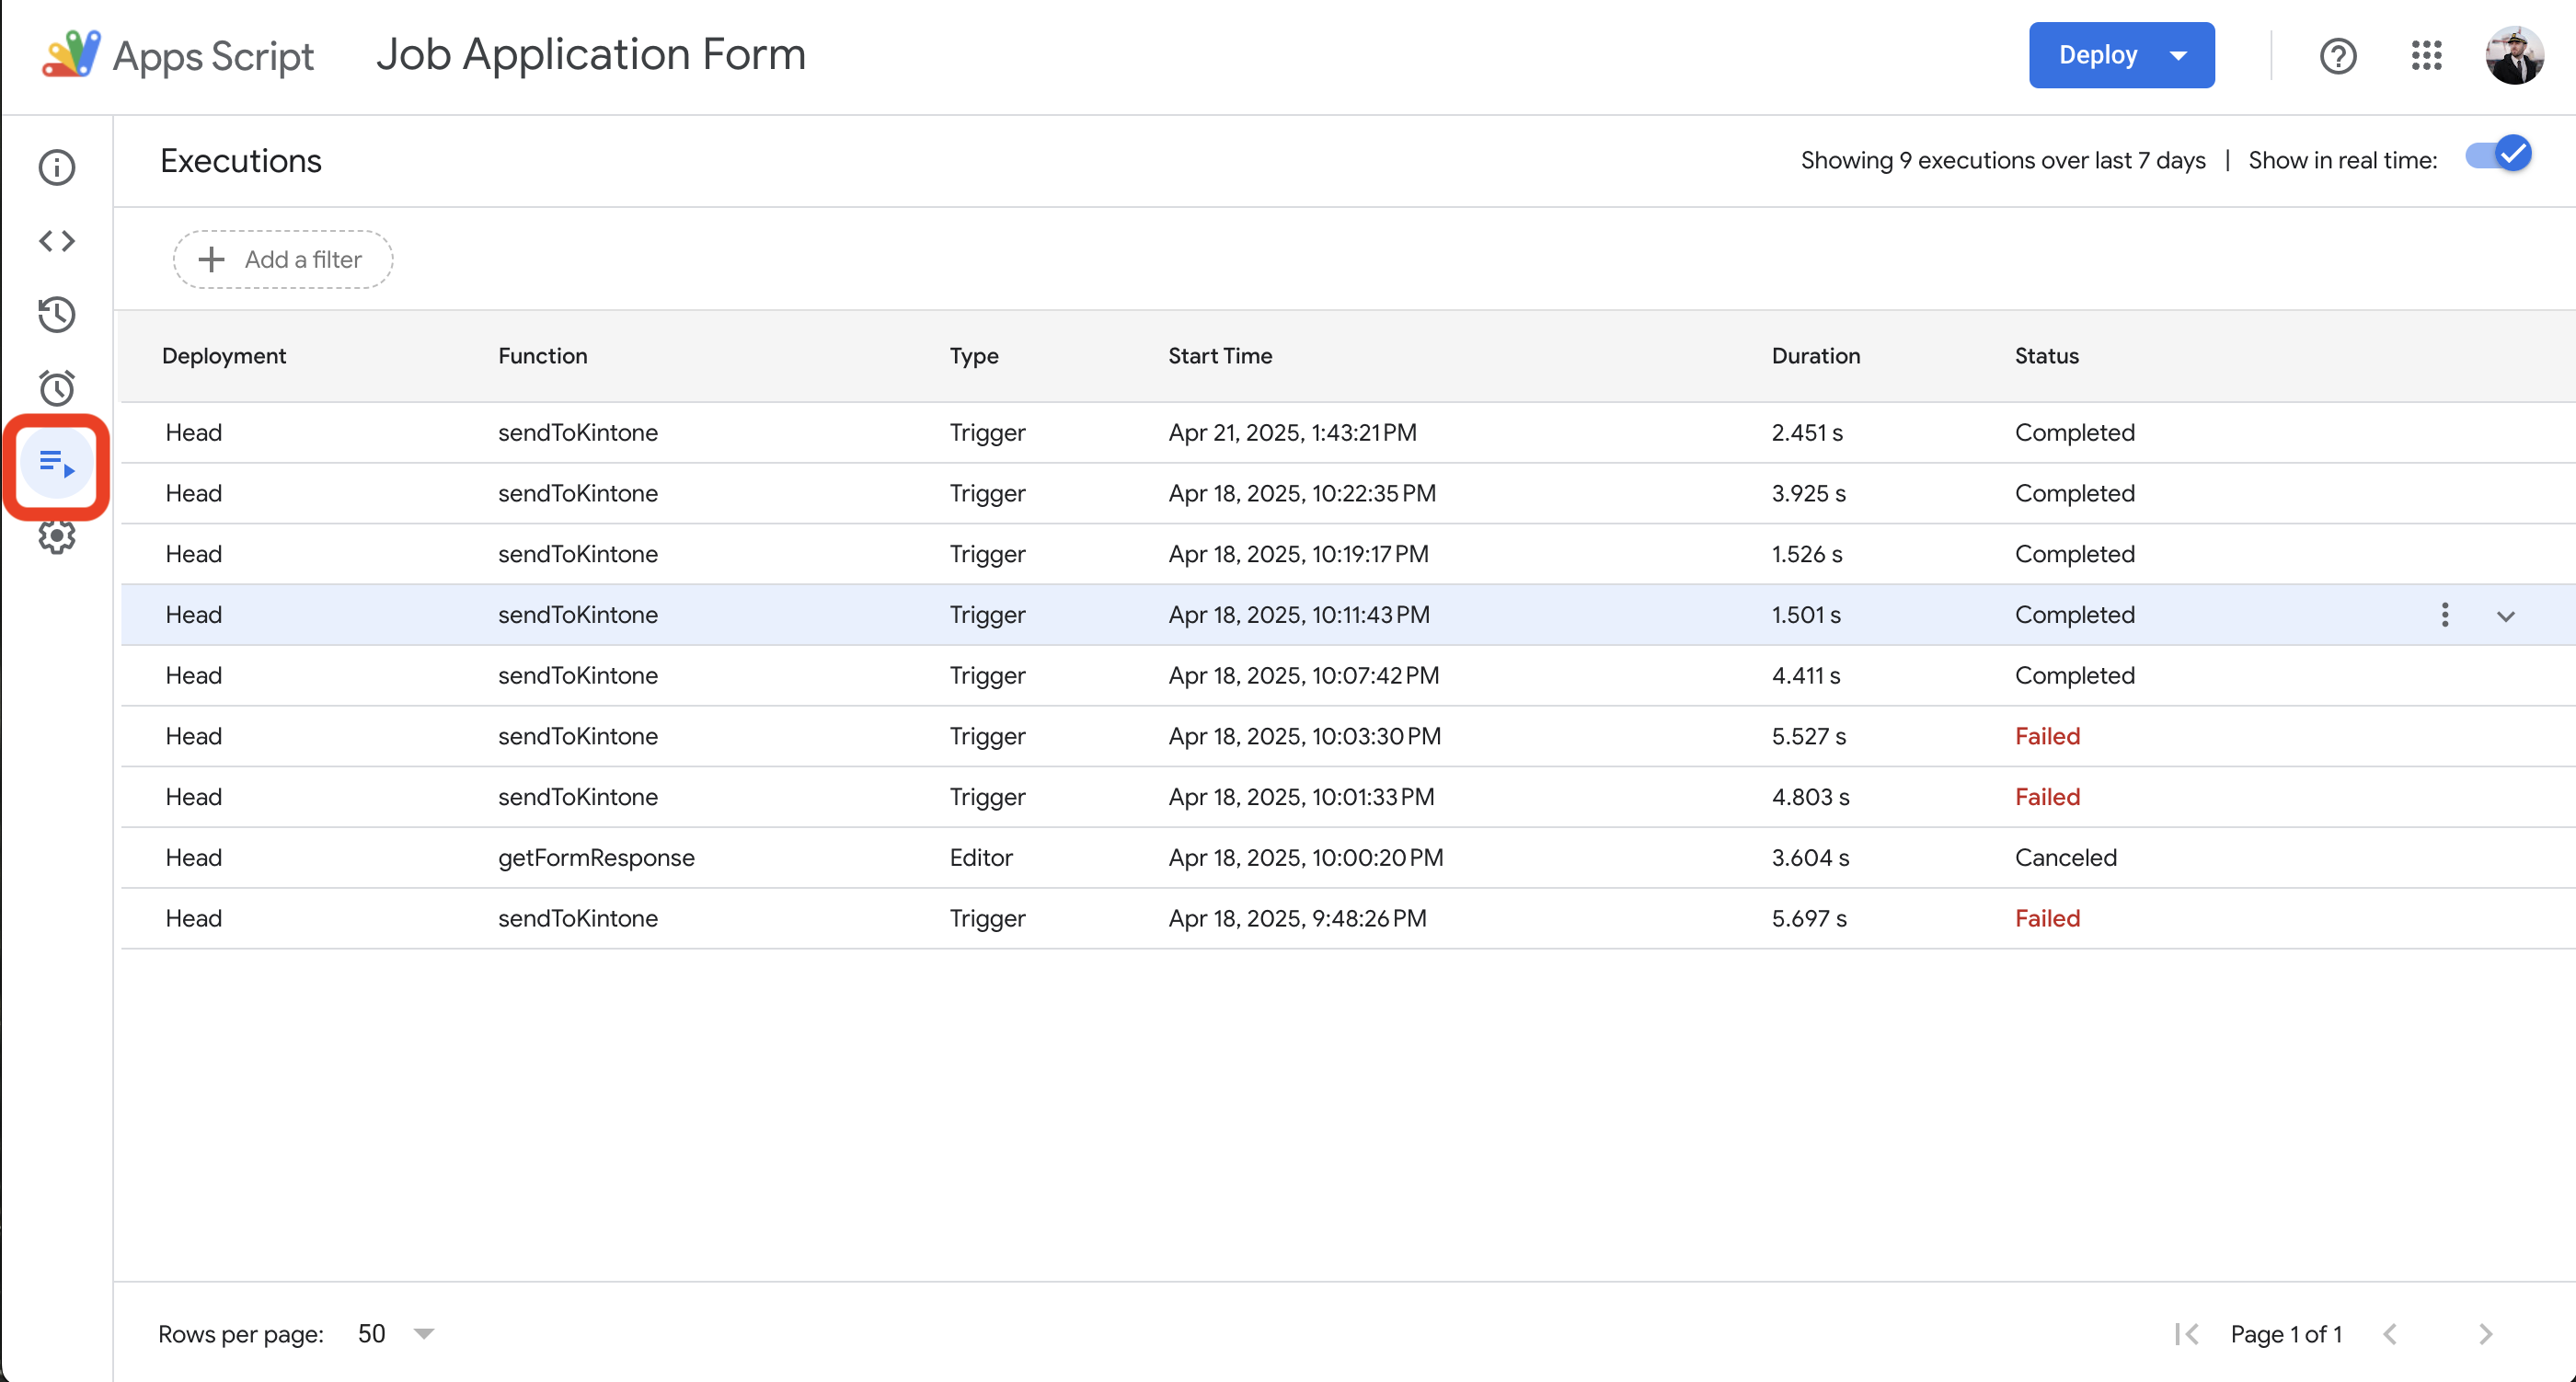Open the Overview panel

tap(57, 167)
